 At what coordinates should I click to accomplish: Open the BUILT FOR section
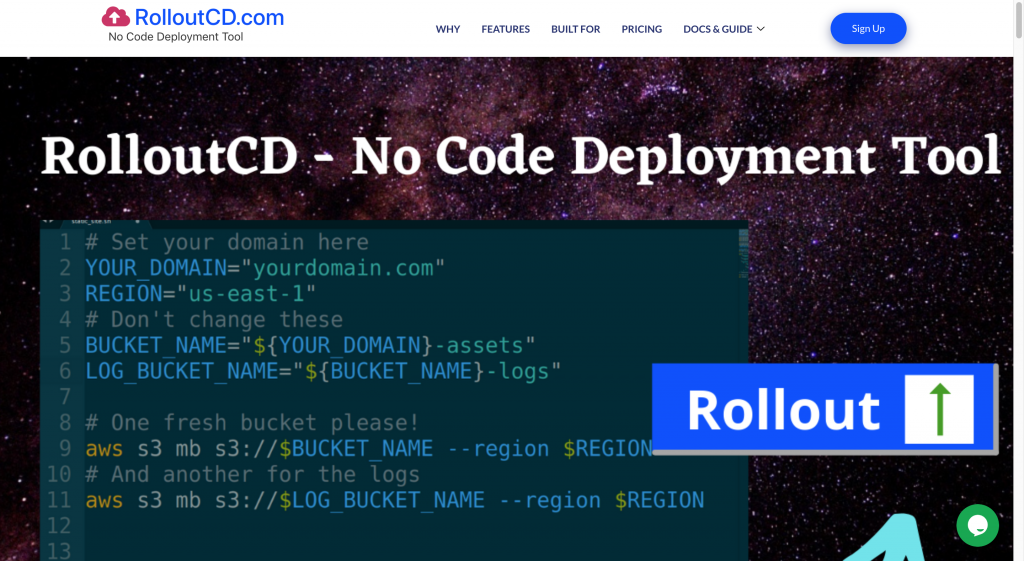pyautogui.click(x=575, y=29)
